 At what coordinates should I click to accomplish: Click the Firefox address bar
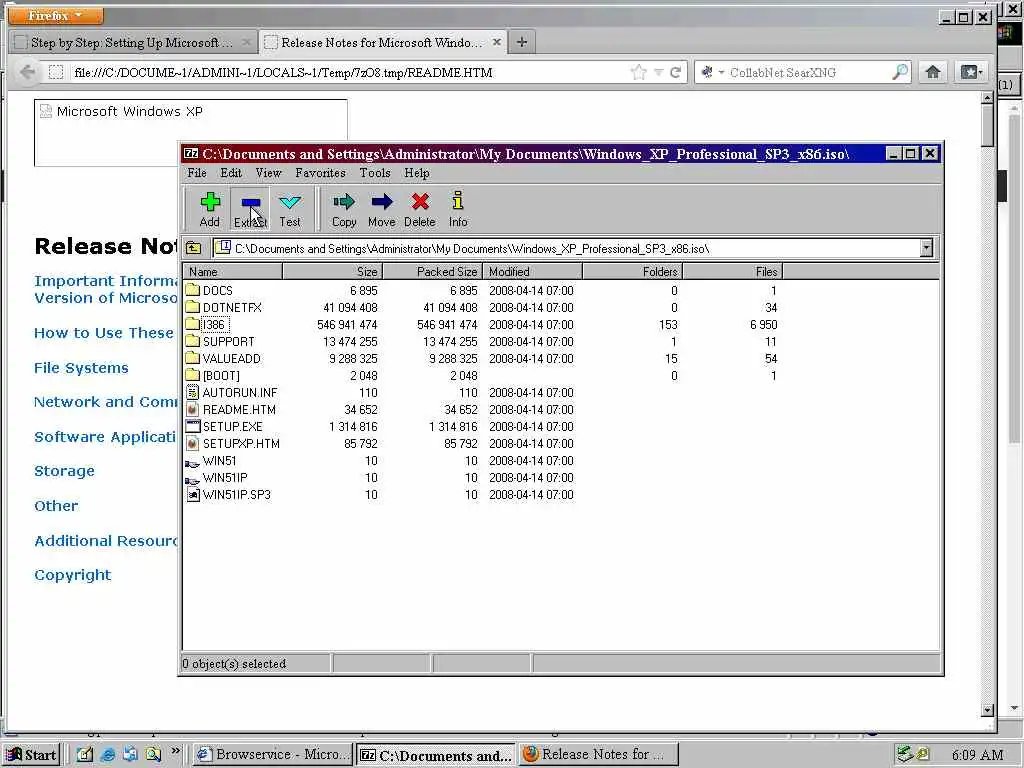tap(349, 72)
